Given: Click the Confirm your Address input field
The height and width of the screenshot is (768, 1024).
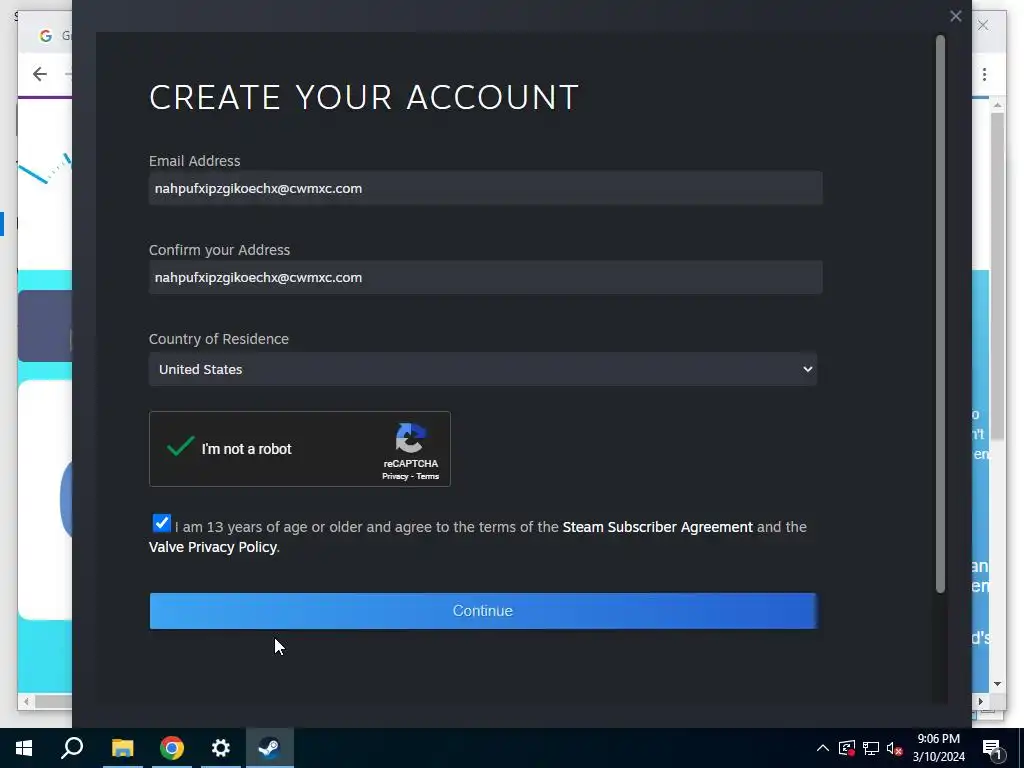Looking at the screenshot, I should pyautogui.click(x=485, y=278).
